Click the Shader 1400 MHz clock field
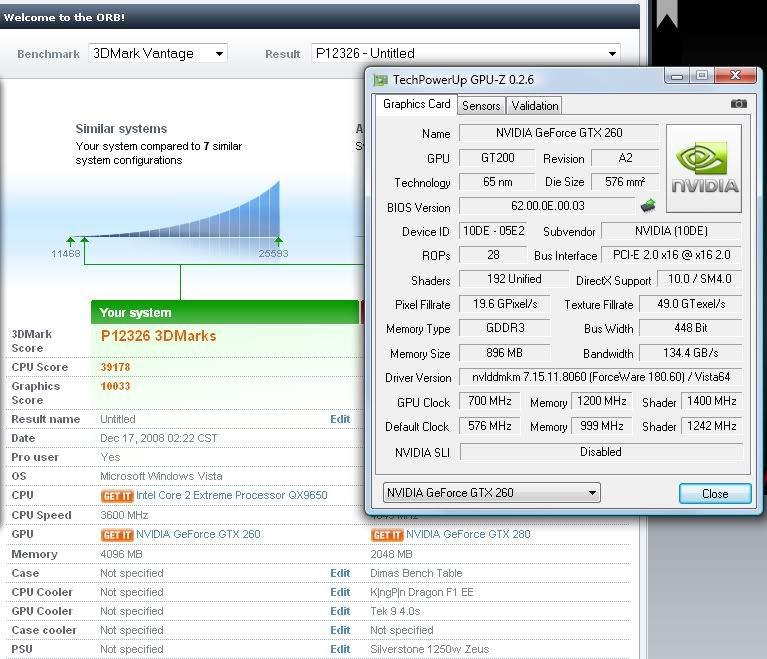 712,401
